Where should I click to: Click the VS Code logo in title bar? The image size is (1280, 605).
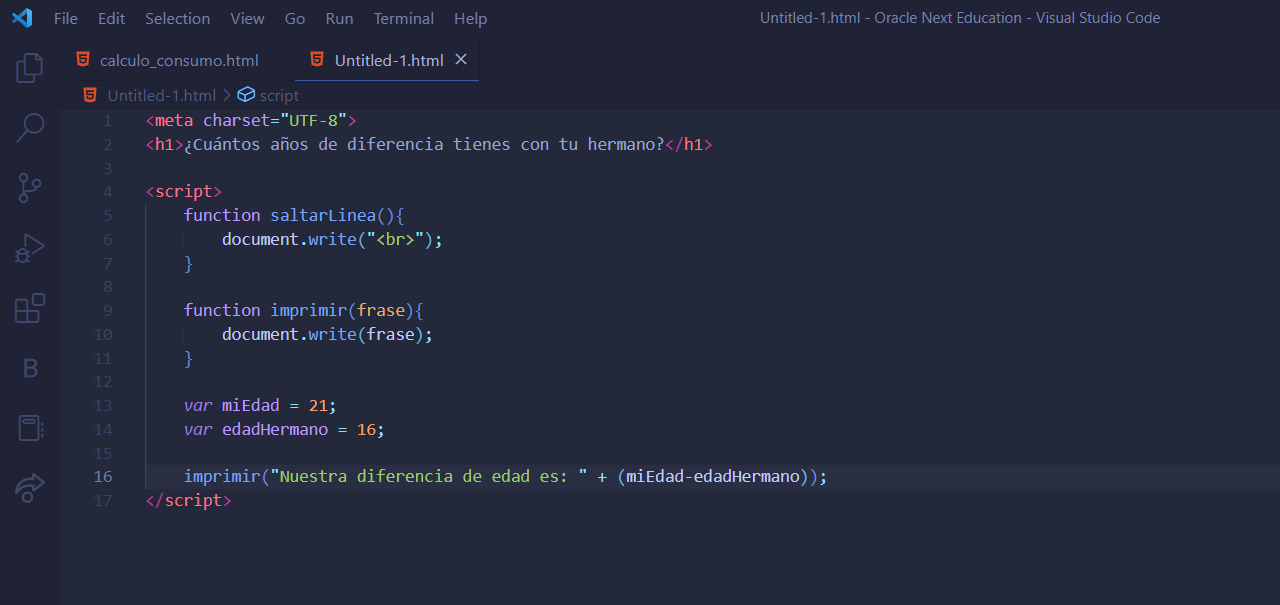click(22, 18)
